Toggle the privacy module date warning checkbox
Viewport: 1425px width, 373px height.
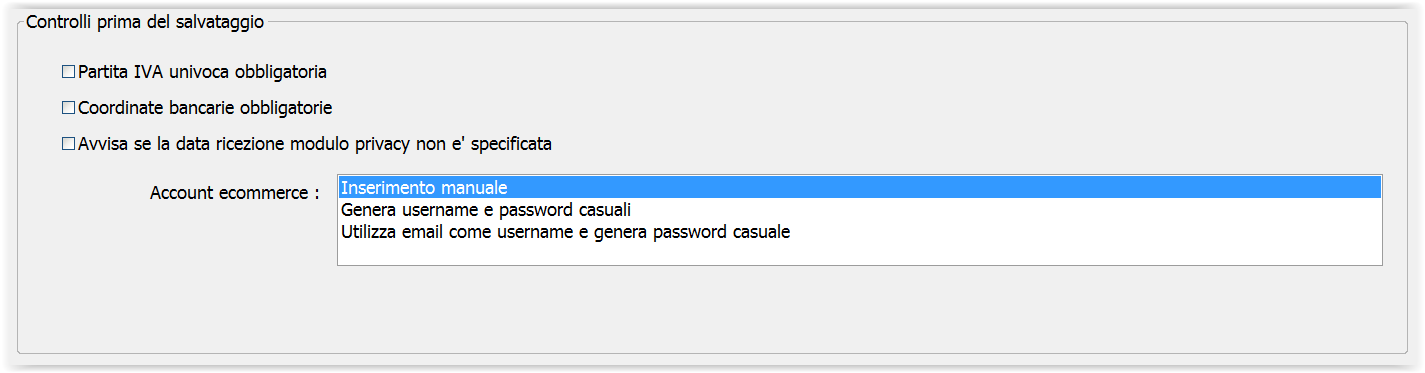69,144
